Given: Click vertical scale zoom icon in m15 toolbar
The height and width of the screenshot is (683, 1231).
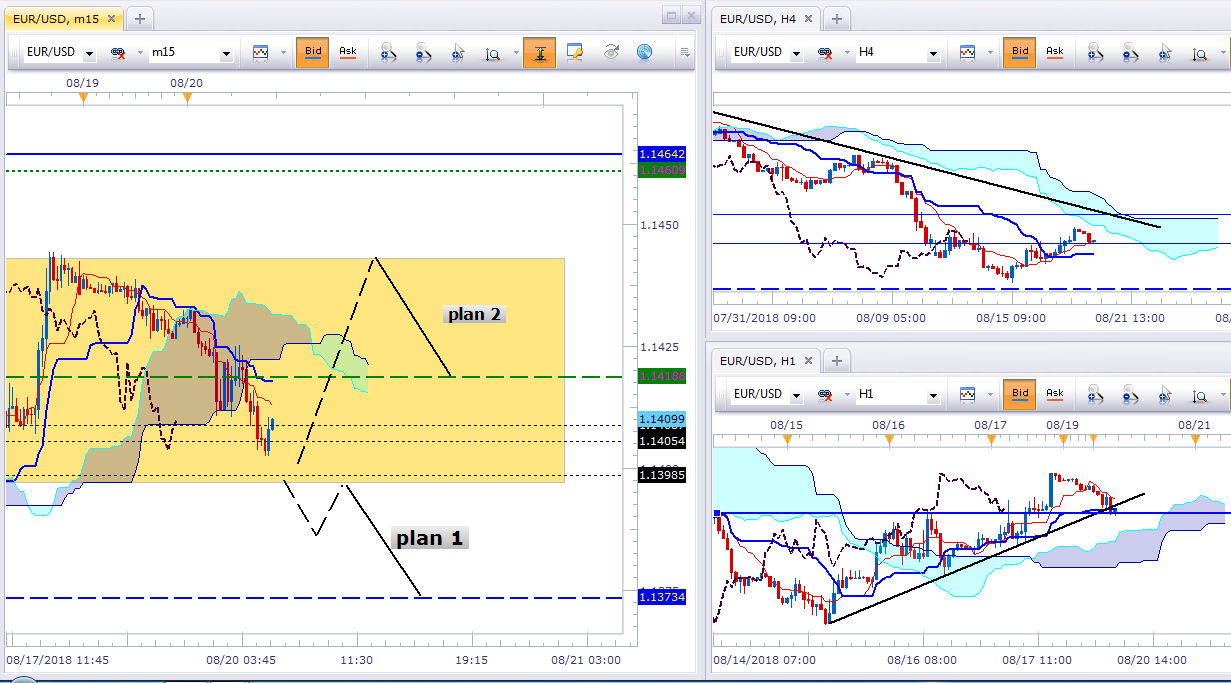Looking at the screenshot, I should (491, 52).
